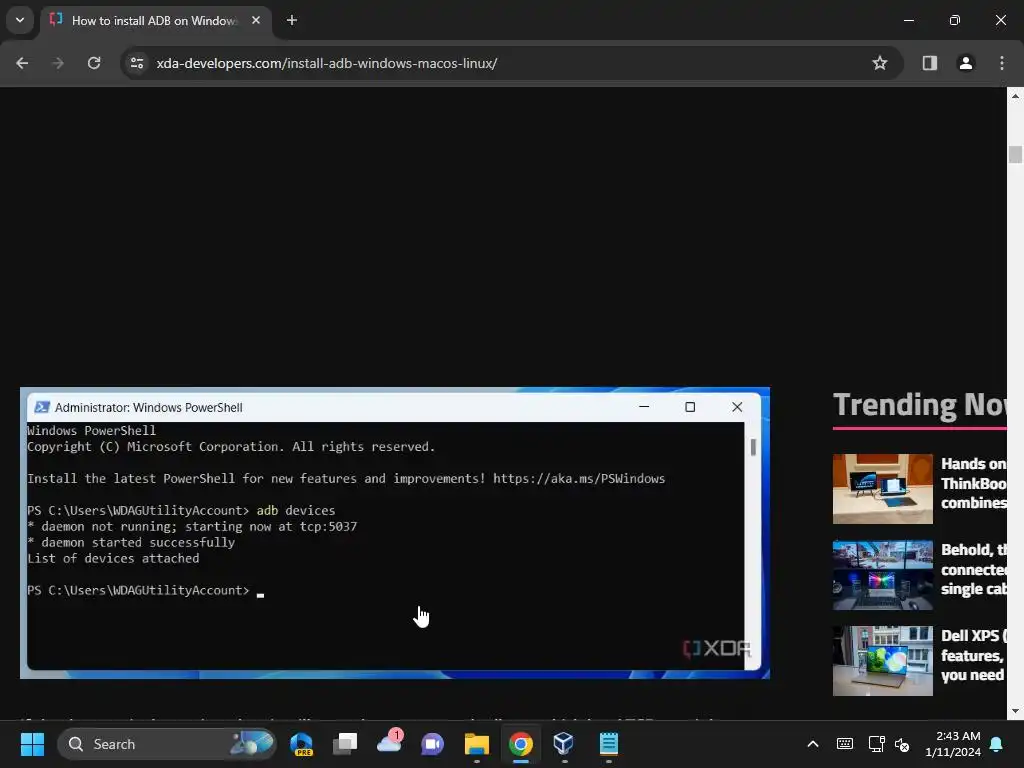View site information icon in address bar
1024x768 pixels.
pyautogui.click(x=137, y=63)
